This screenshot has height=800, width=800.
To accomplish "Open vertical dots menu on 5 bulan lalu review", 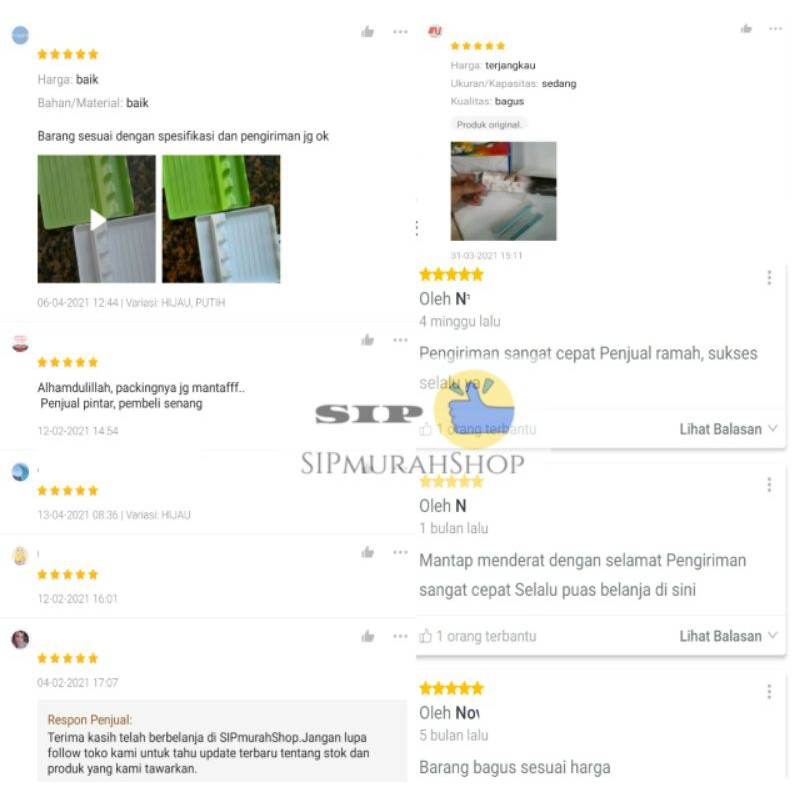I will coord(769,691).
